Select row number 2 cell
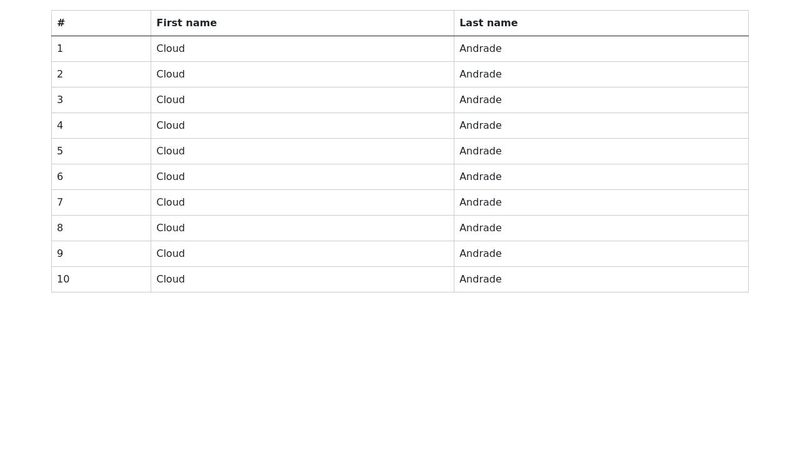 click(x=101, y=74)
